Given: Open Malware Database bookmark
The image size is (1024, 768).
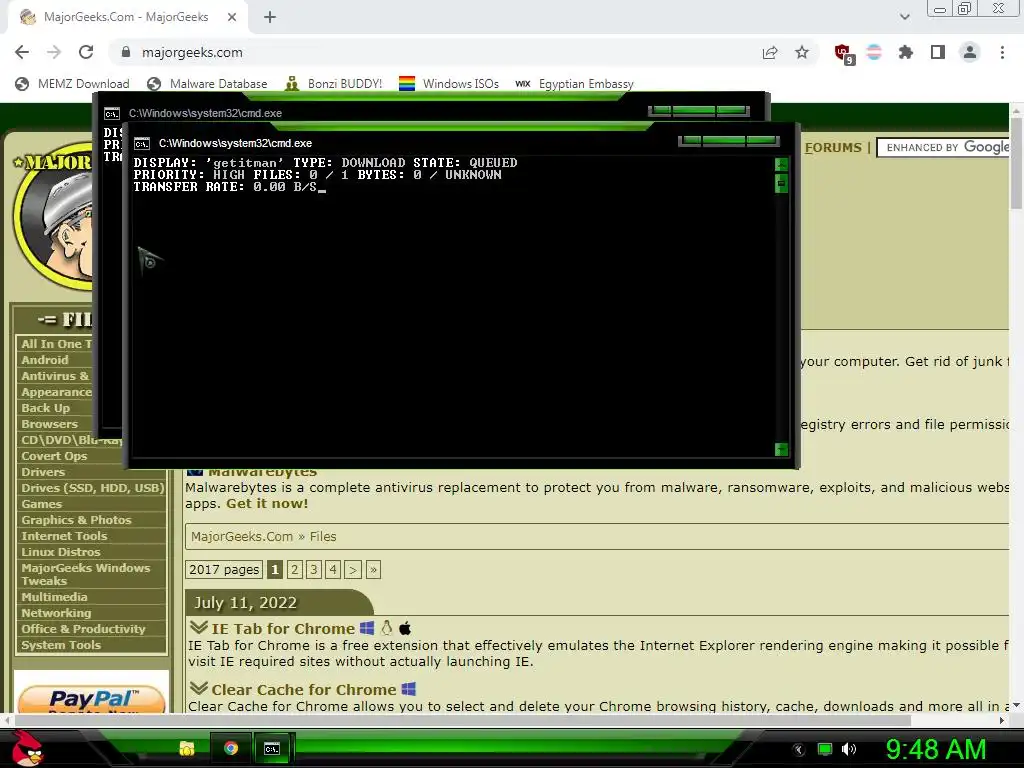Looking at the screenshot, I should tap(208, 84).
